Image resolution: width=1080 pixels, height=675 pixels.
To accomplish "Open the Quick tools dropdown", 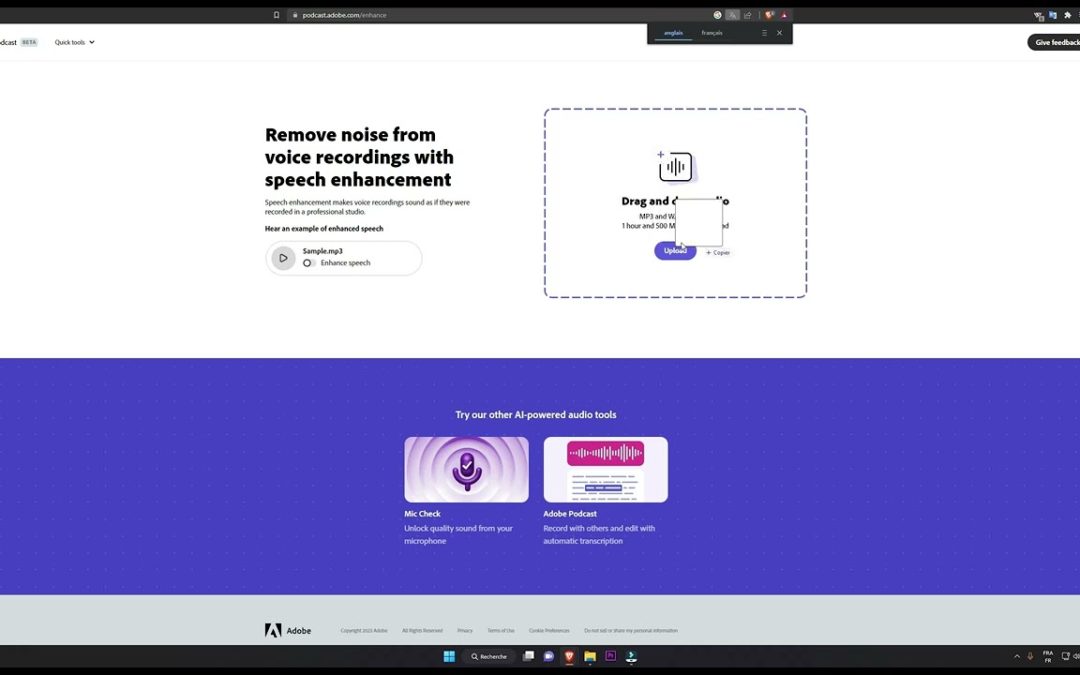I will coord(74,42).
